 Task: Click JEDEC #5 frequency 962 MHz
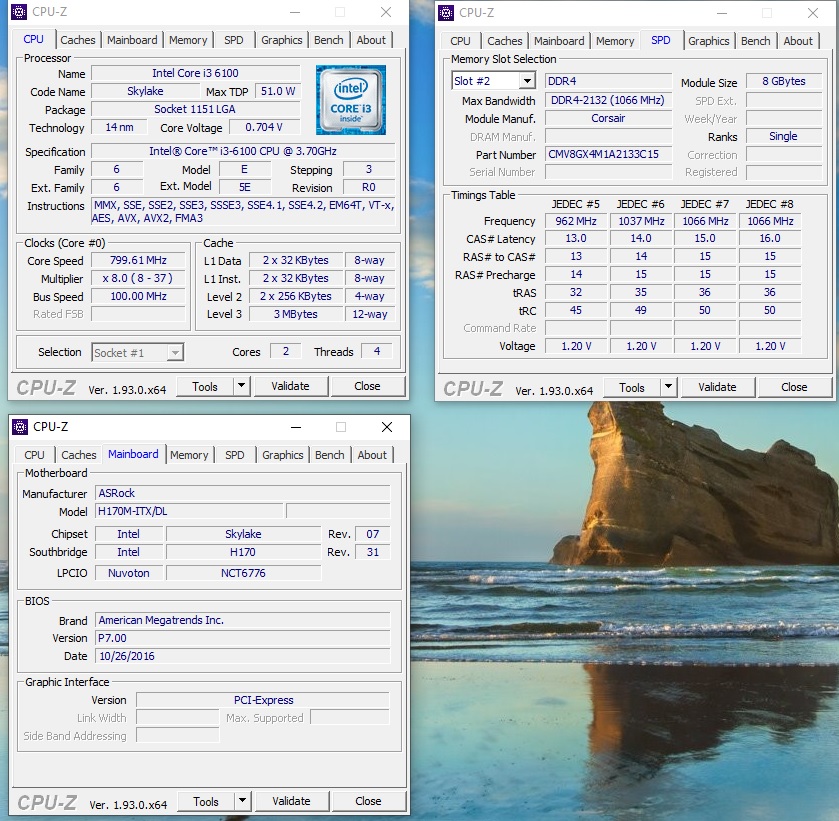pos(576,221)
